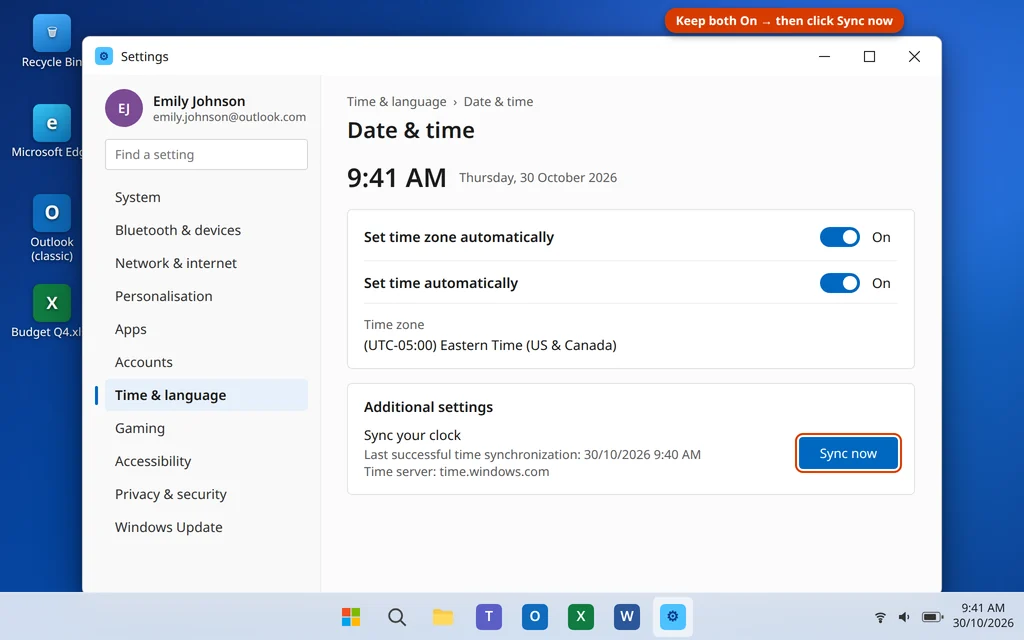This screenshot has width=1024, height=640.
Task: Toggle Set time zone automatically off
Action: click(840, 237)
